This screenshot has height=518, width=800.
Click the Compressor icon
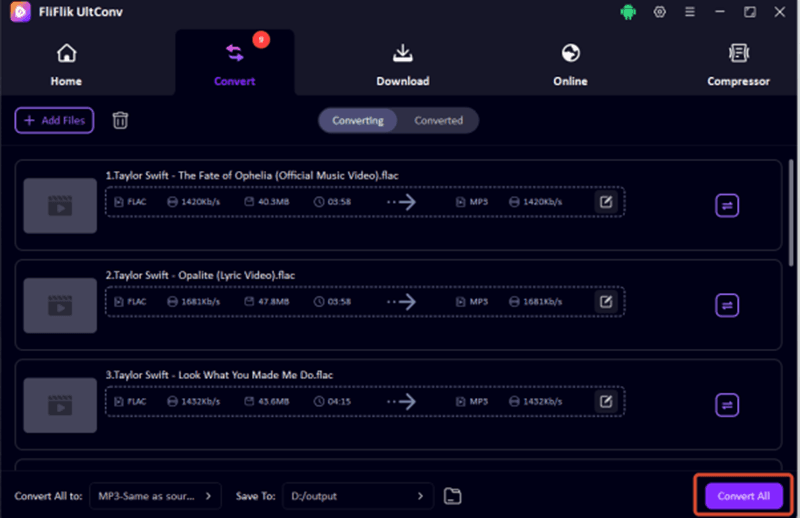738,53
